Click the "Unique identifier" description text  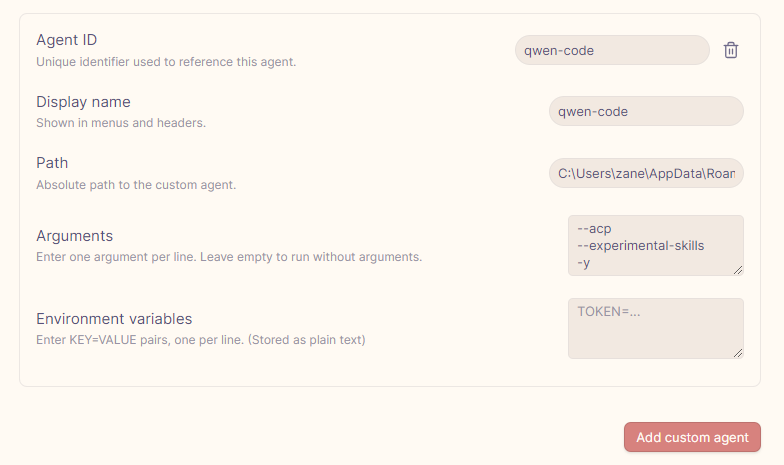[166, 61]
